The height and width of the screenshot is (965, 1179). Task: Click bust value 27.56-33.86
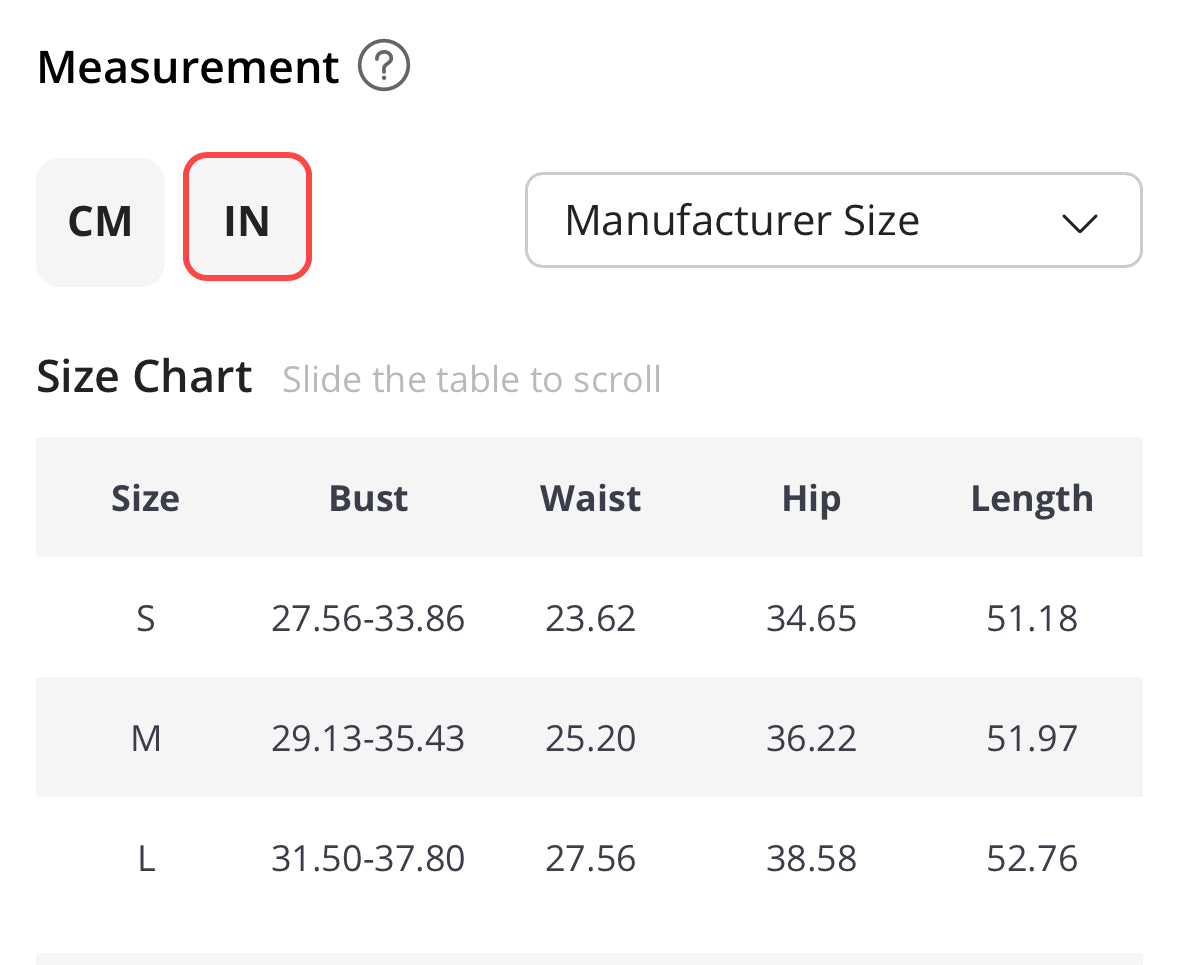[x=368, y=618]
